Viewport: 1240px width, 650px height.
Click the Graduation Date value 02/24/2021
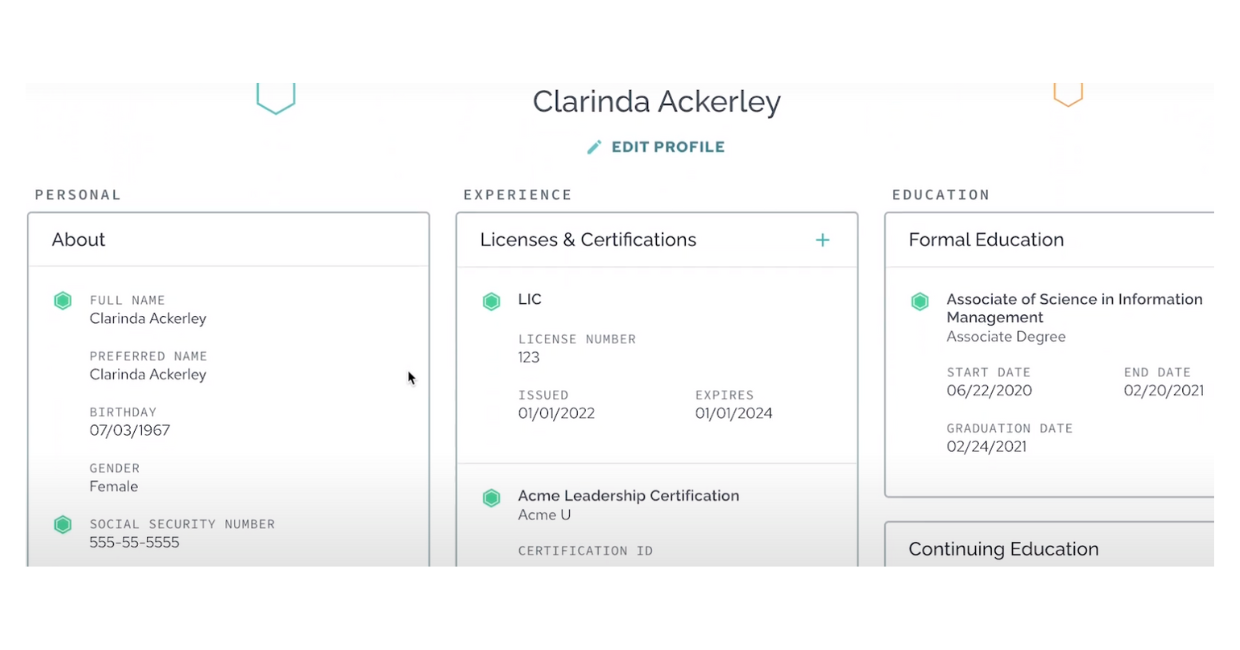pos(986,446)
